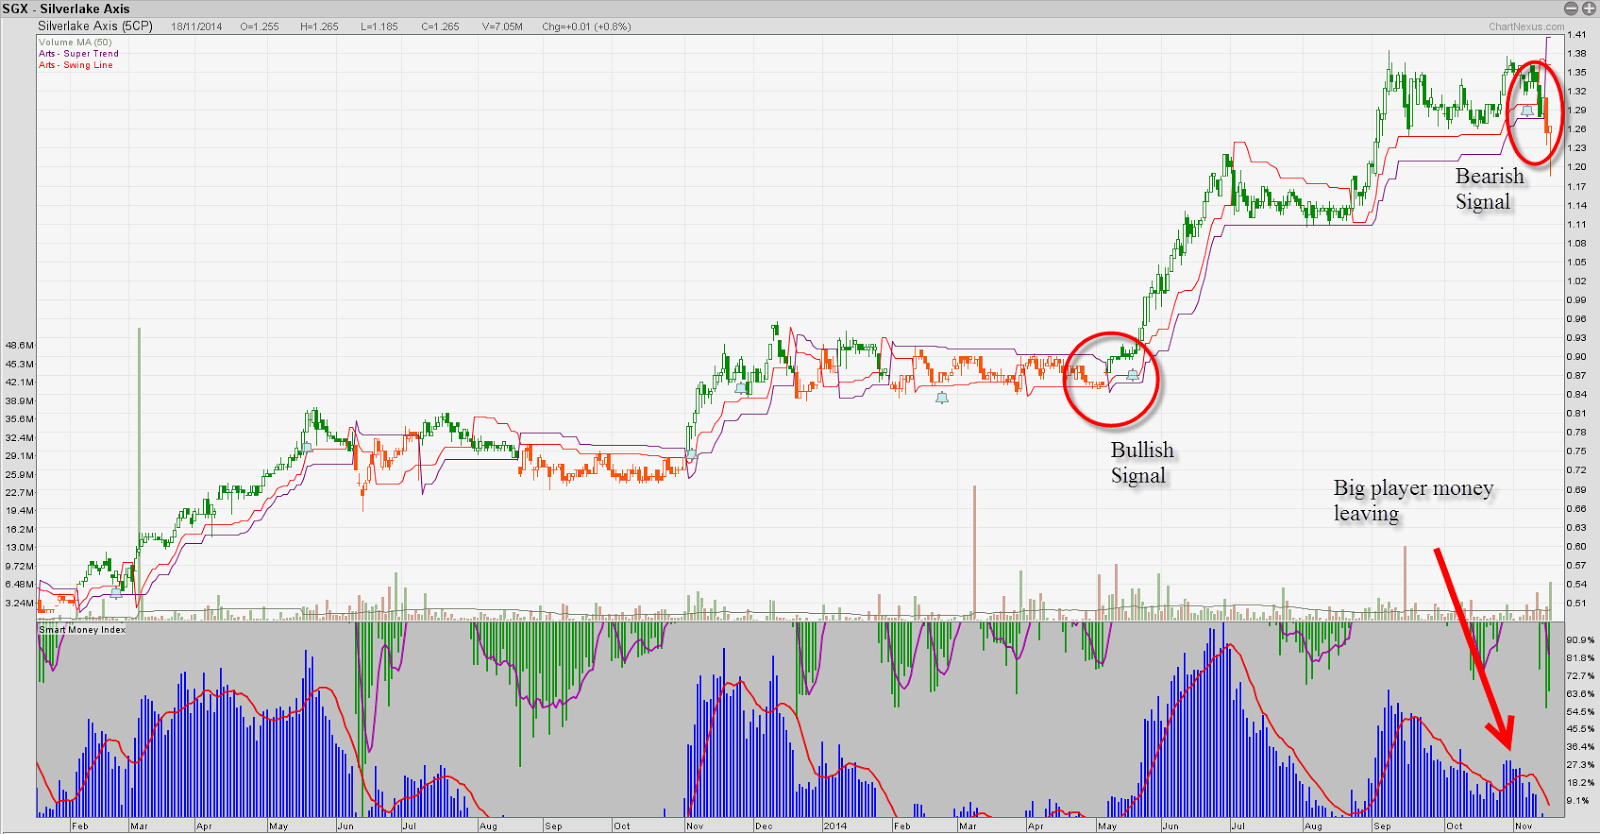The height and width of the screenshot is (834, 1600).
Task: Click the "48.6M" volume axis label
Action: pos(20,345)
